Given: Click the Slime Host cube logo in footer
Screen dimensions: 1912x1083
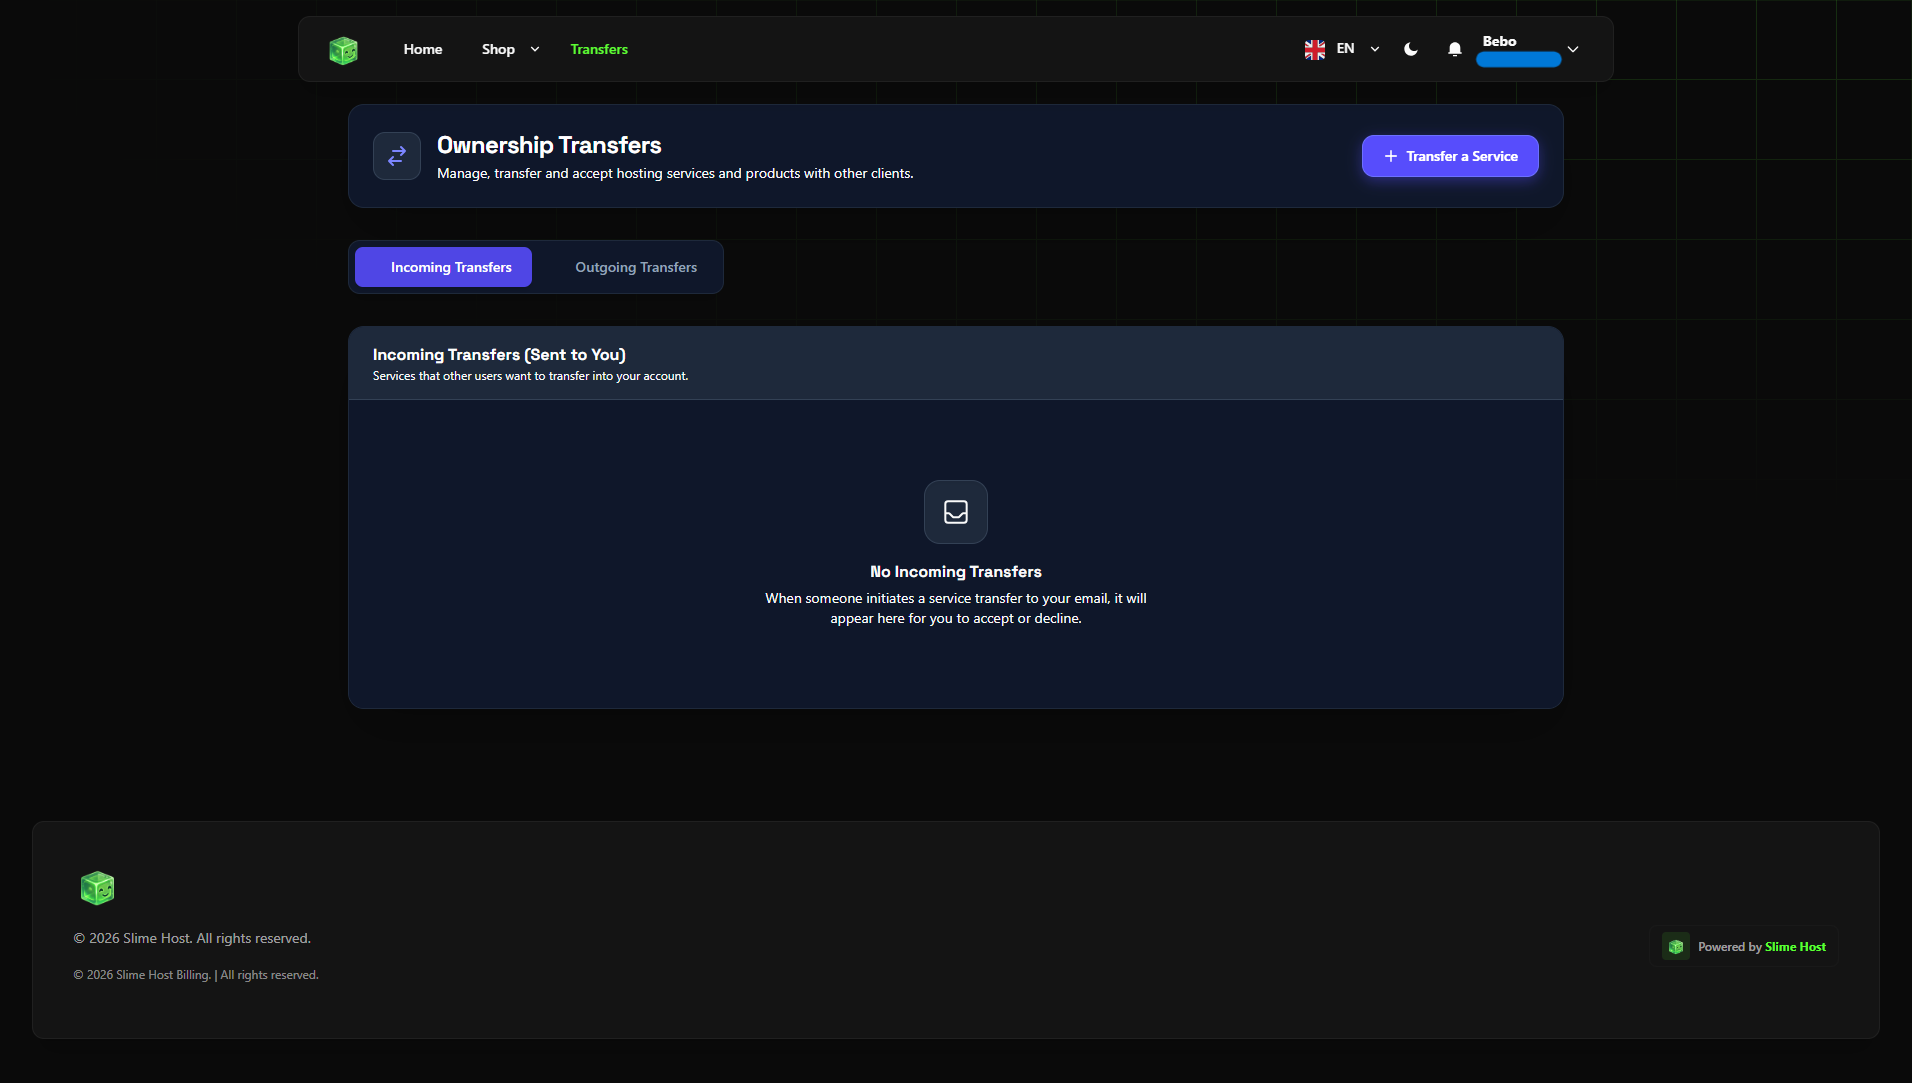Looking at the screenshot, I should pyautogui.click(x=97, y=888).
